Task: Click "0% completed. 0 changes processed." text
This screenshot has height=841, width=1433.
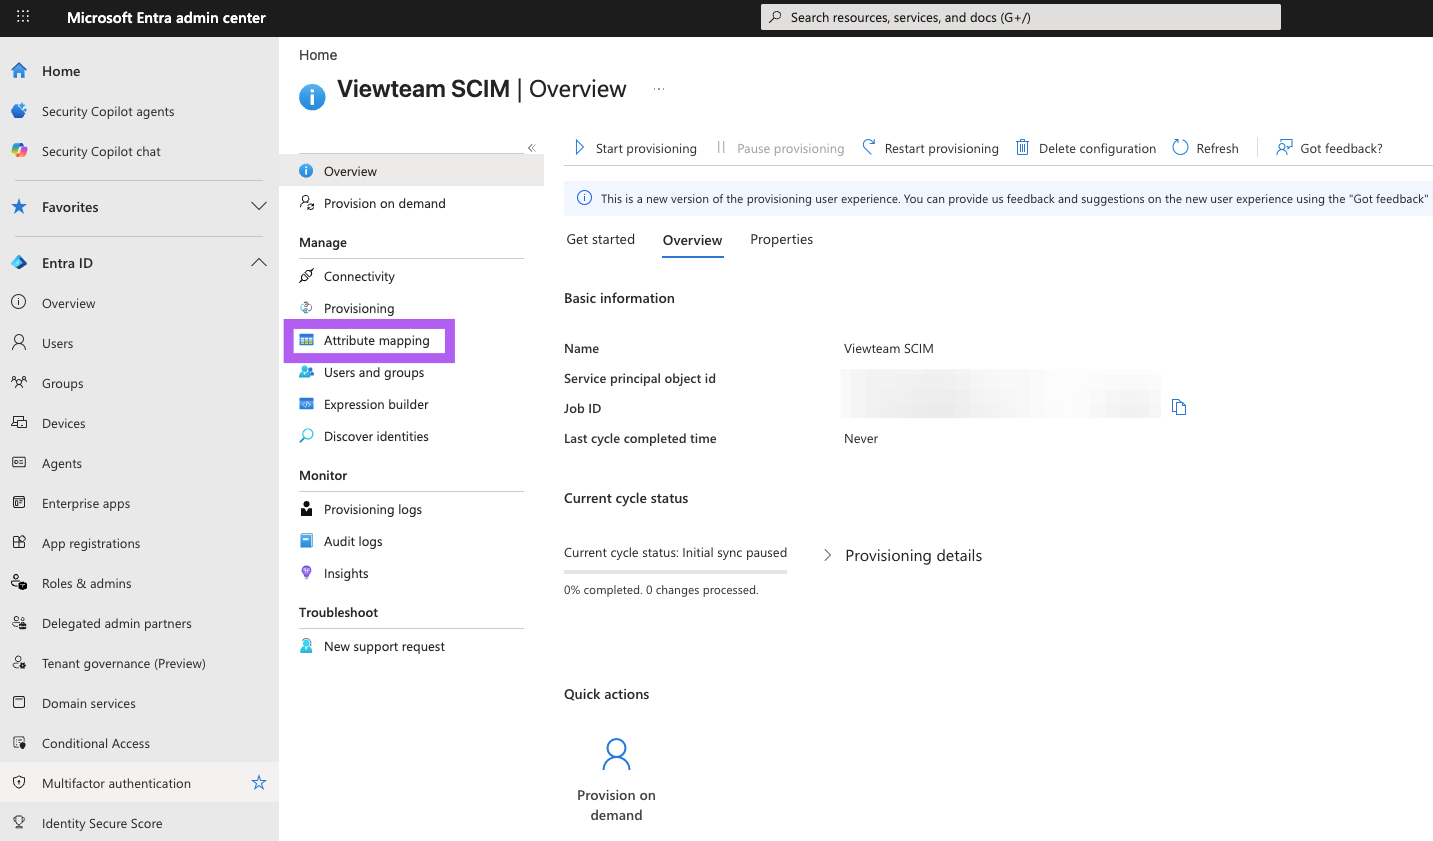Action: point(661,590)
